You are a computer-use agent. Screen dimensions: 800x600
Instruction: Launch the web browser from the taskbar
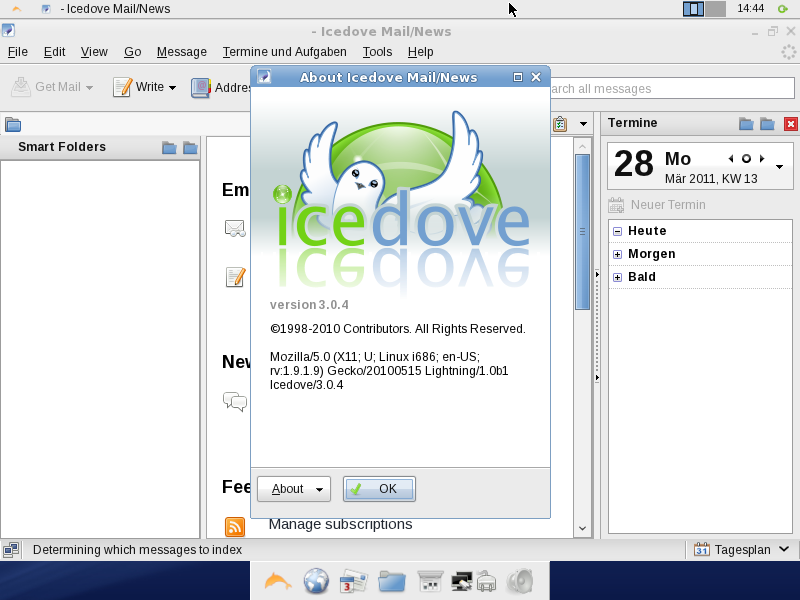(316, 580)
